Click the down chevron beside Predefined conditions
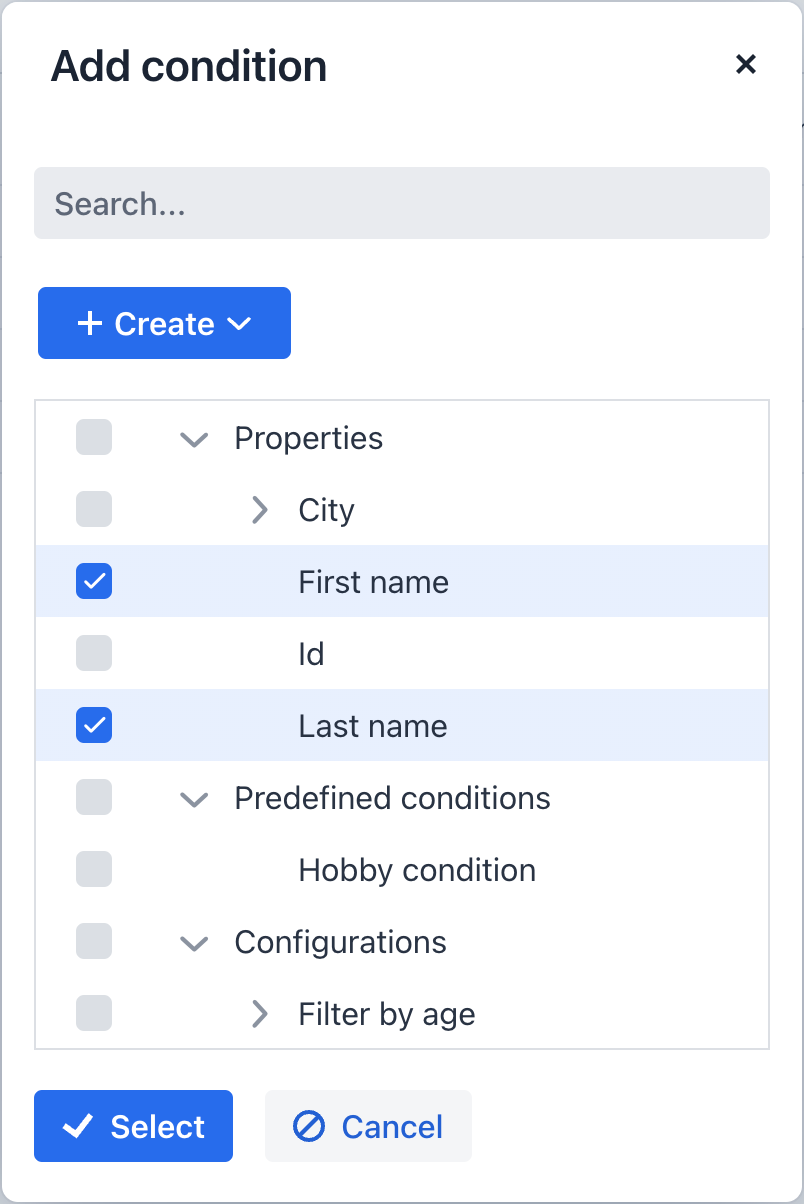Viewport: 804px width, 1204px height. 193,797
